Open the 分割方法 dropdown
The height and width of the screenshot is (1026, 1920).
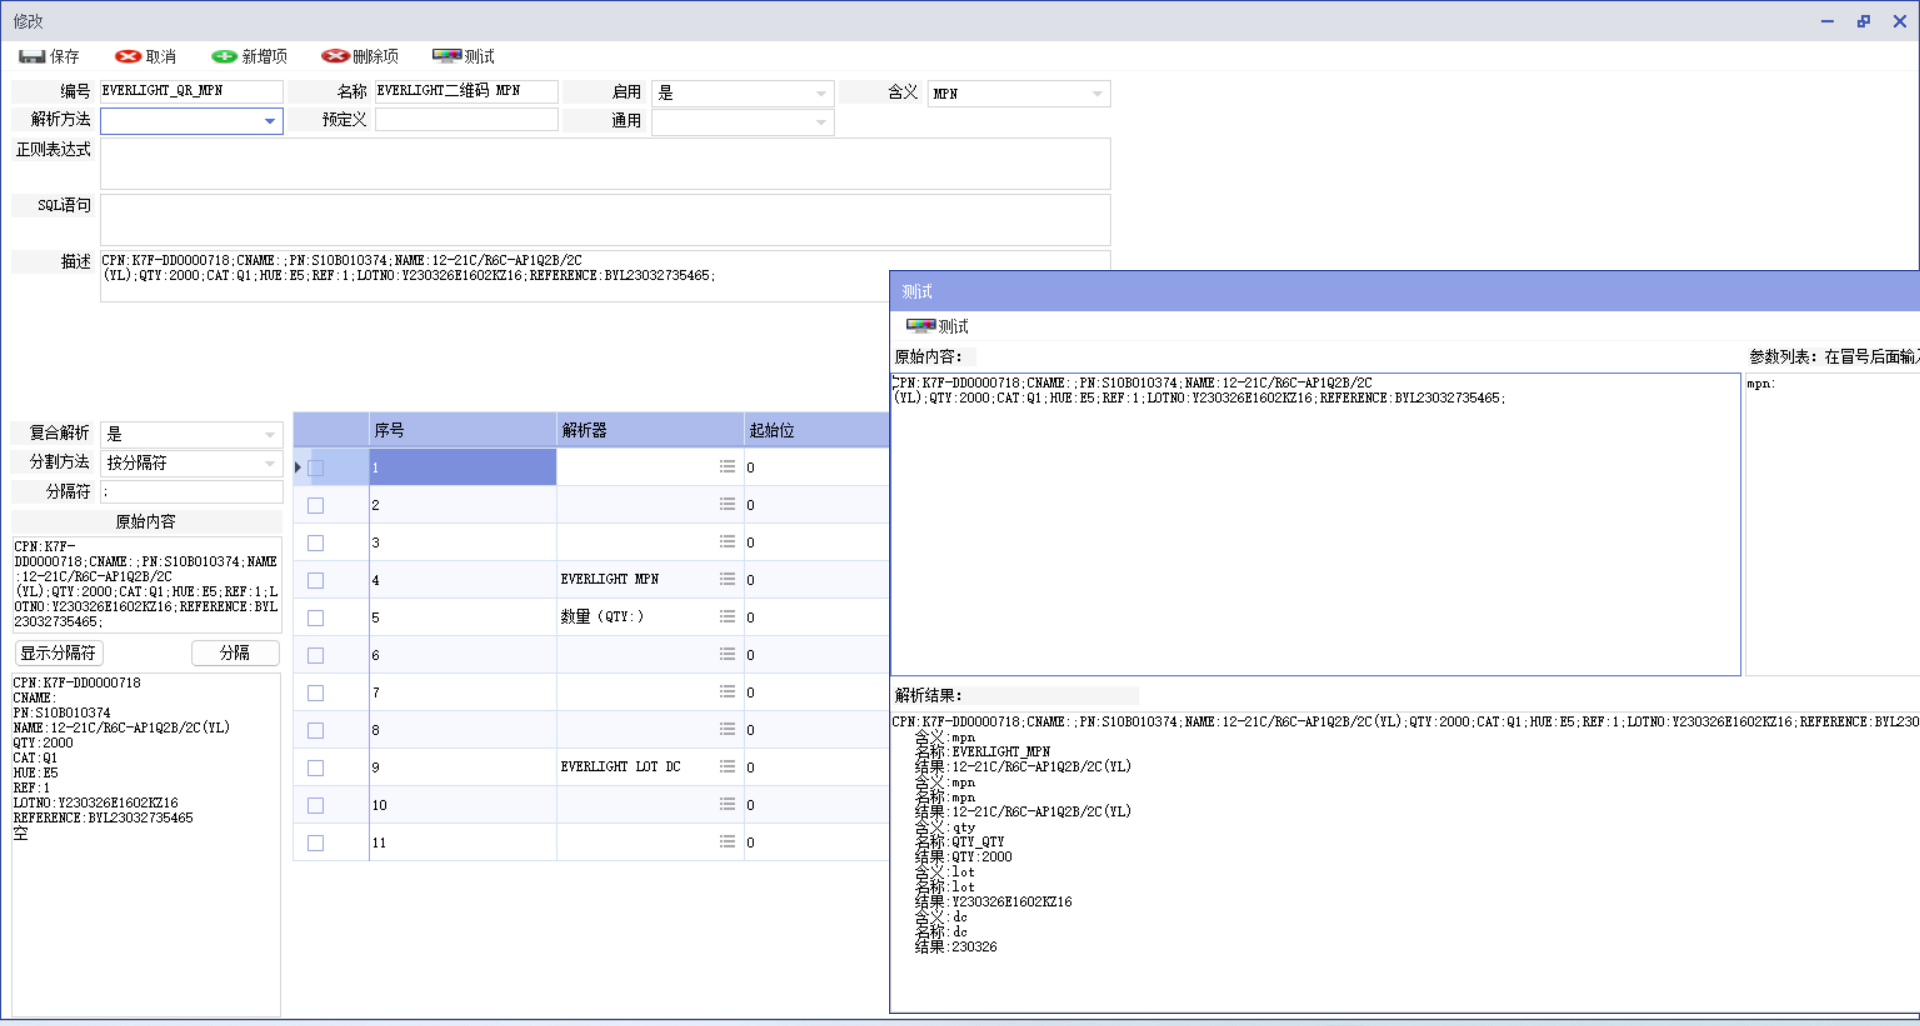pyautogui.click(x=269, y=463)
